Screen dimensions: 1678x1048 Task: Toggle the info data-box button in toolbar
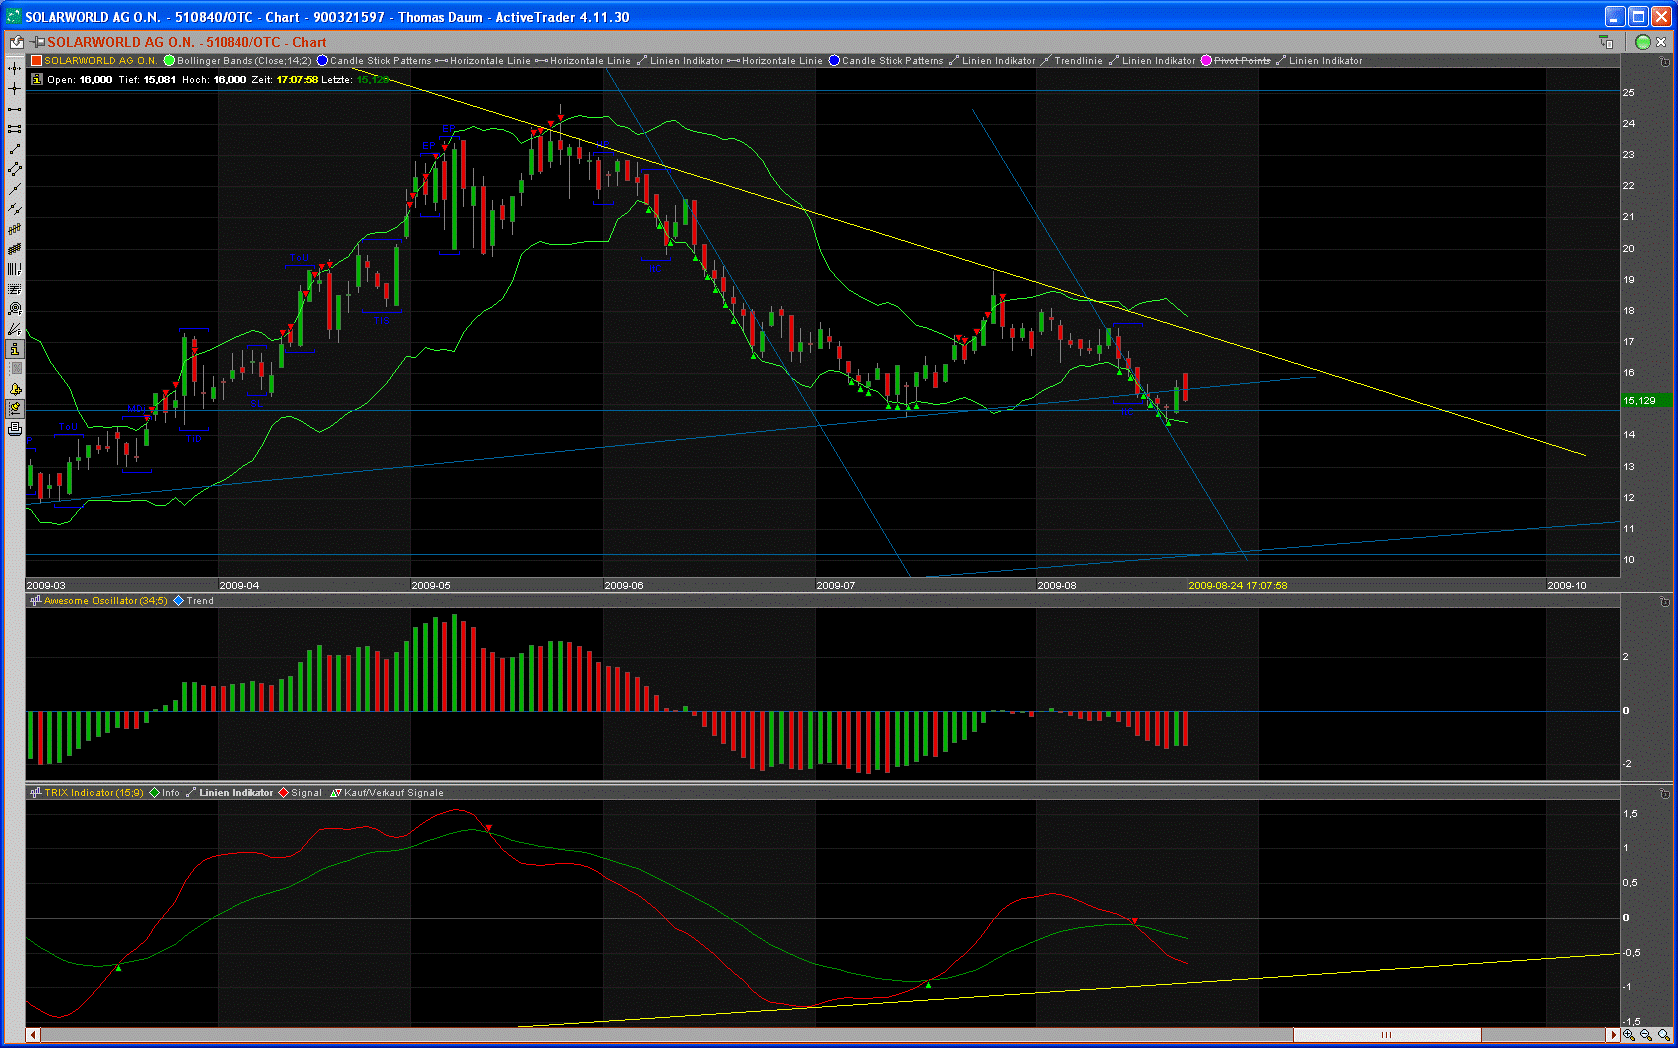[x=14, y=349]
